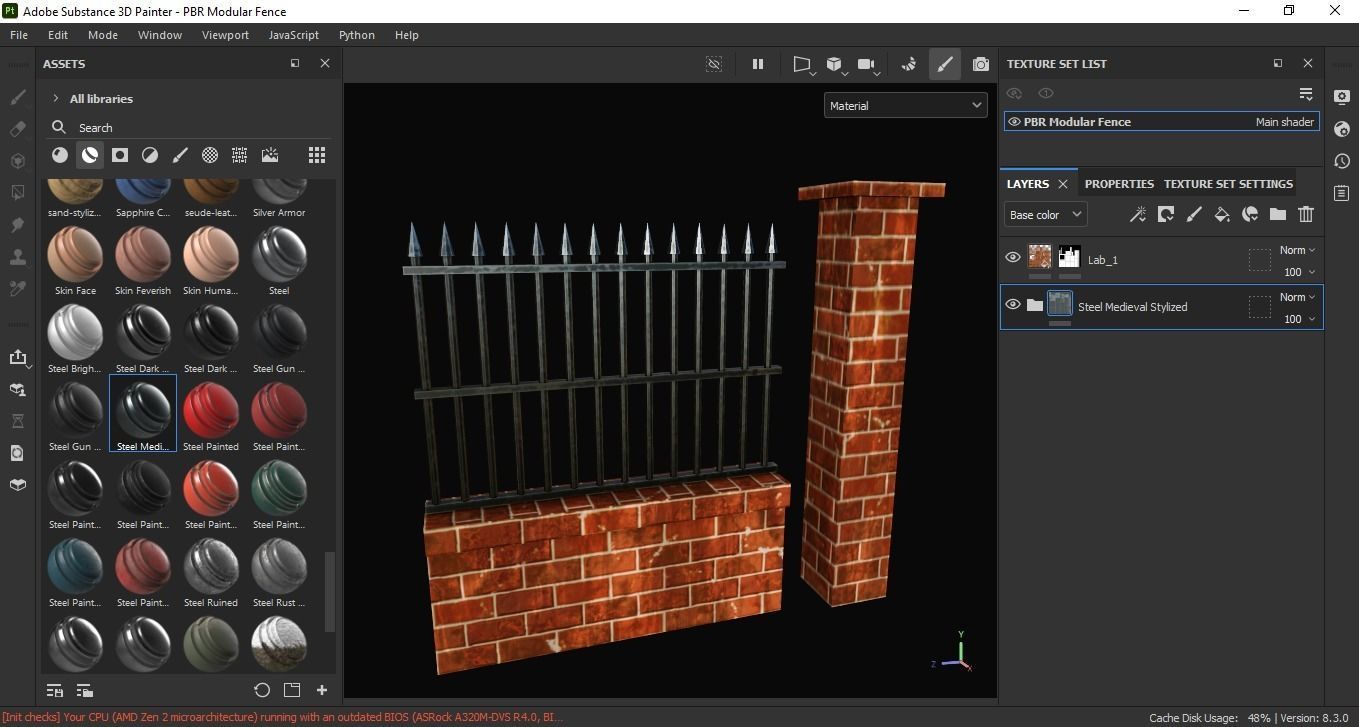Switch assets thumbnail grid size icon

point(317,155)
